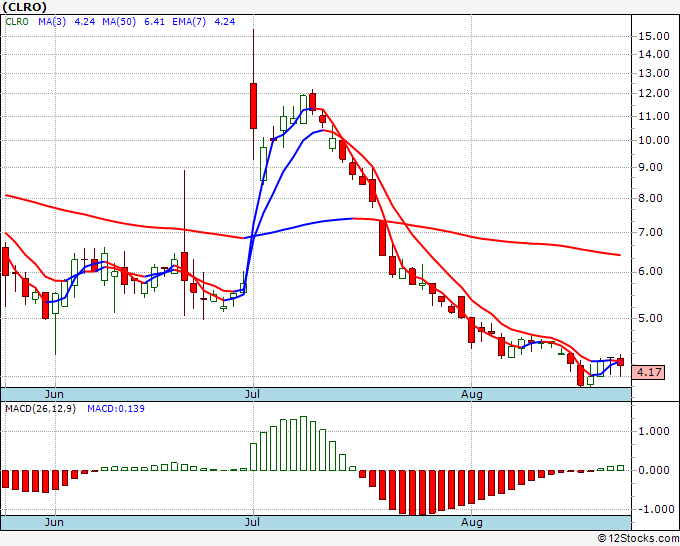The width and height of the screenshot is (680, 546).
Task: Click the 0.000 MACD axis label
Action: pos(654,470)
